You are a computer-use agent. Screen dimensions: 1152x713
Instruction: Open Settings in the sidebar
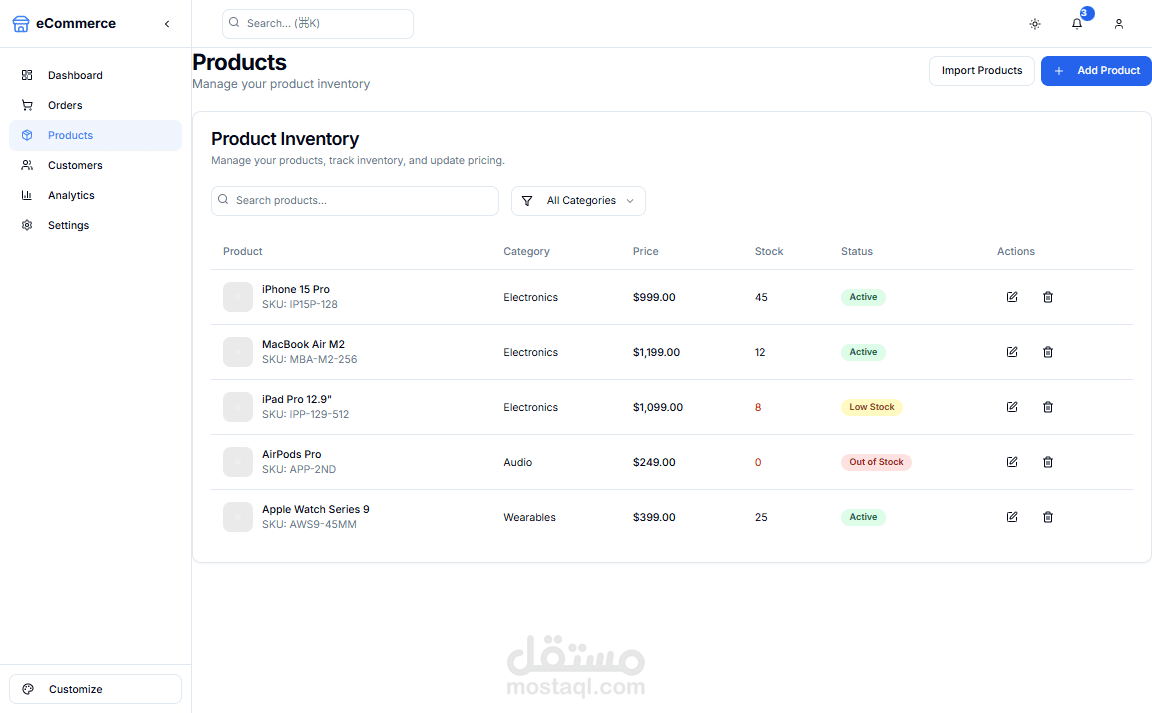tap(96, 225)
